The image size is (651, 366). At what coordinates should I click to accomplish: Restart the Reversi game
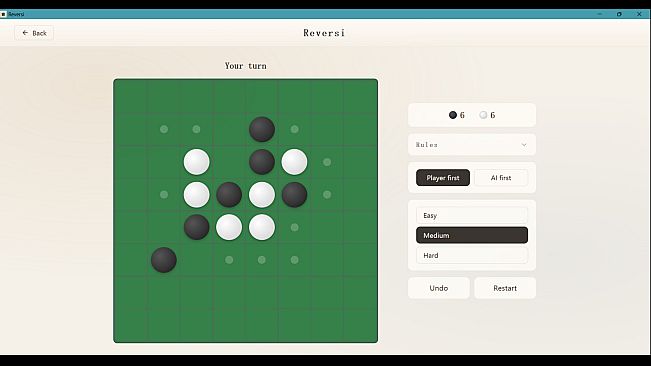(505, 288)
